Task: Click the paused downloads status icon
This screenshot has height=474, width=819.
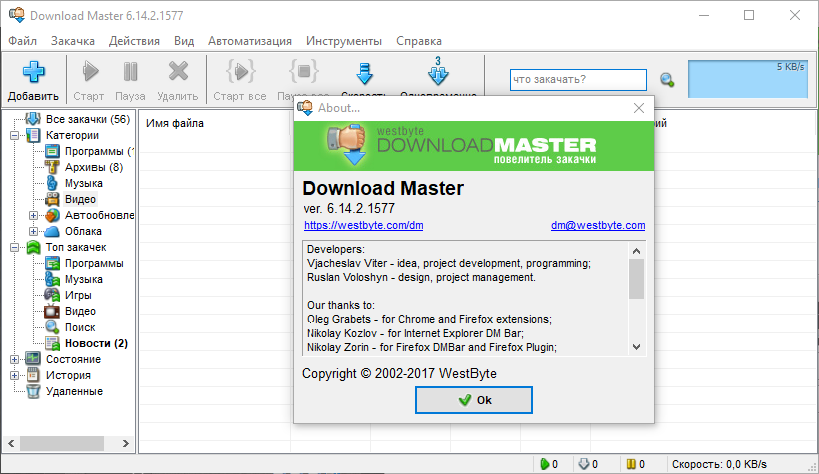Action: coord(631,464)
